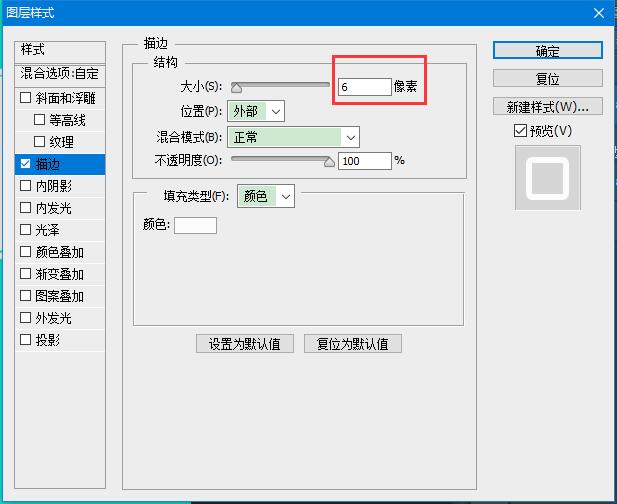
Task: Enable the 颜色叠加 checkbox
Action: point(26,252)
